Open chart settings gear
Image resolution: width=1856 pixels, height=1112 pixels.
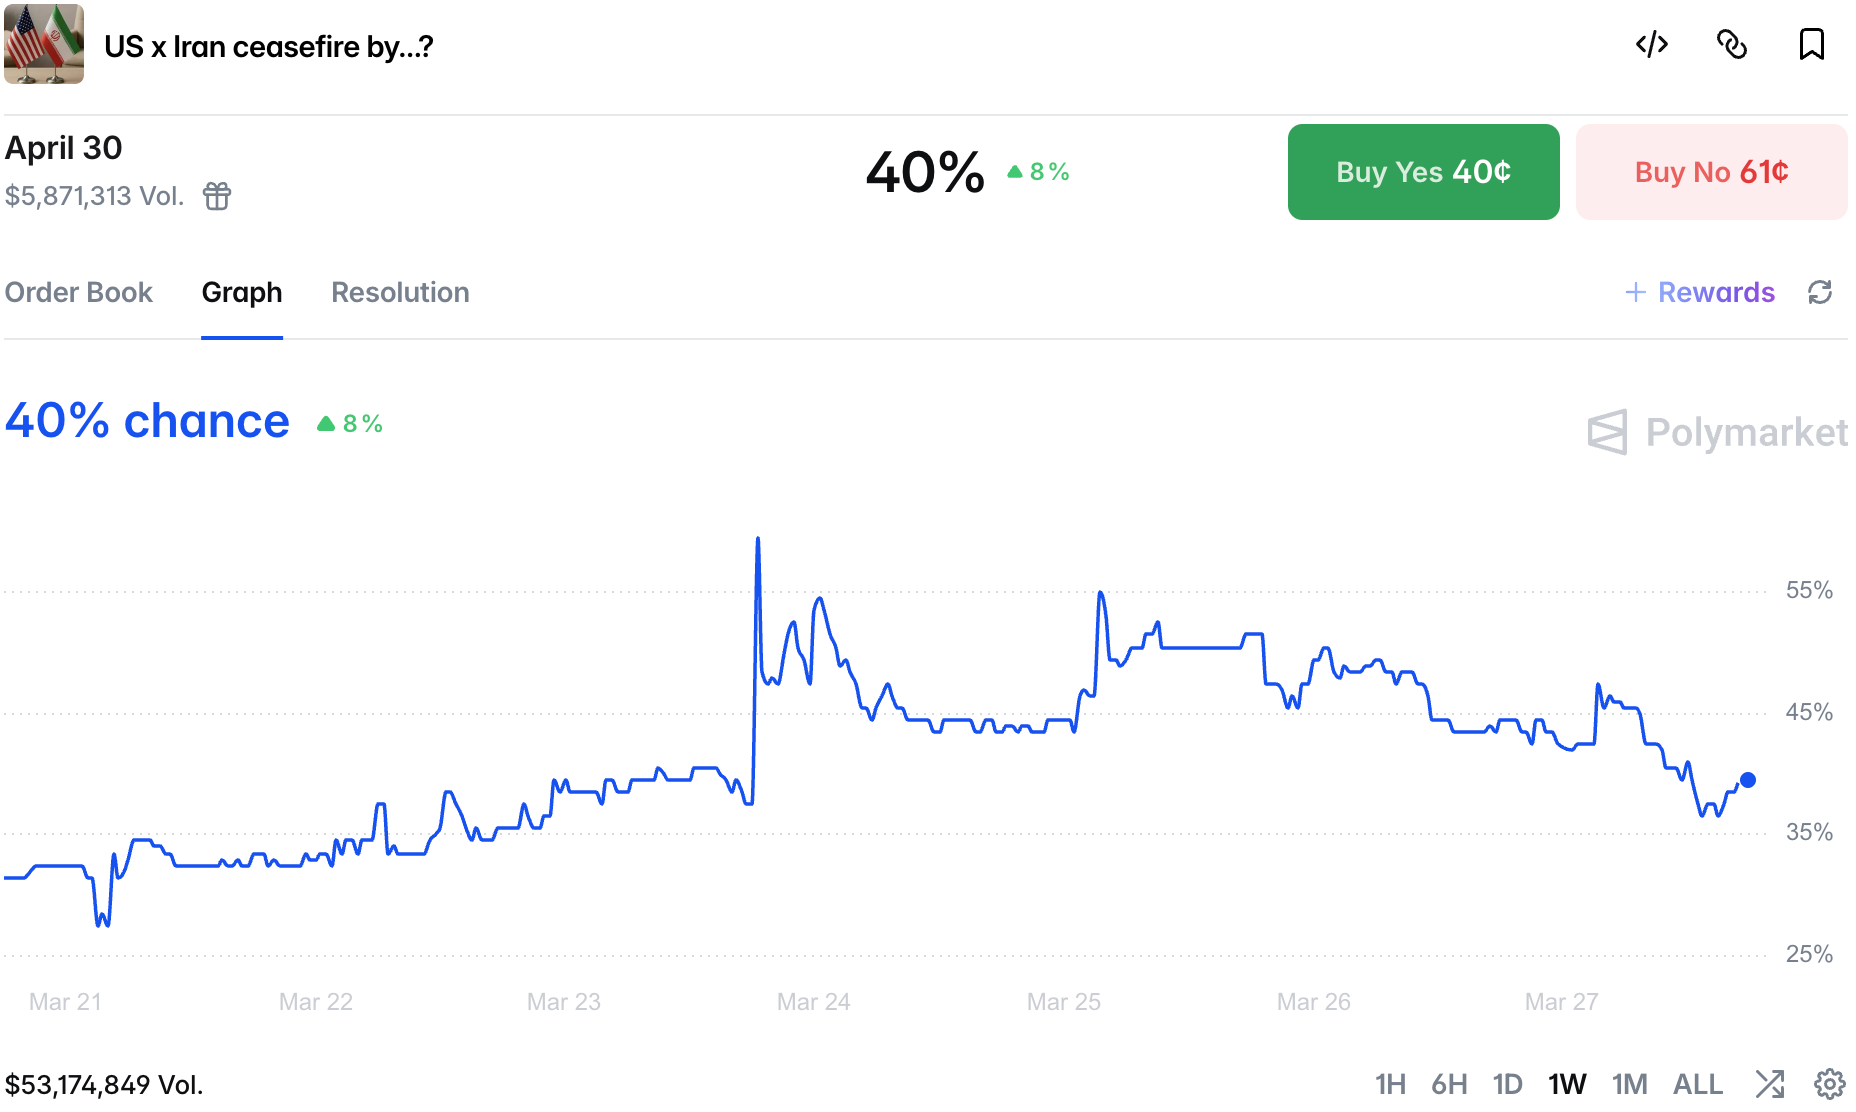pyautogui.click(x=1830, y=1083)
